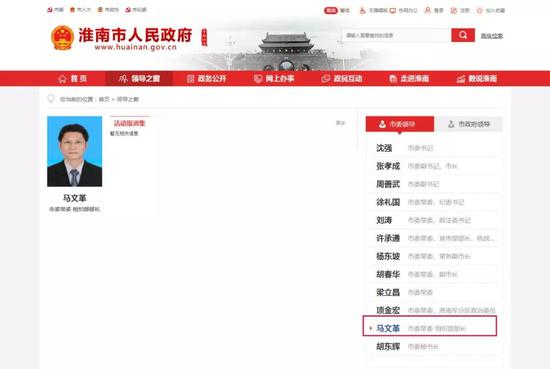The width and height of the screenshot is (550, 369).
Task: Click the portrait photo of 马文革
Action: pos(75,151)
